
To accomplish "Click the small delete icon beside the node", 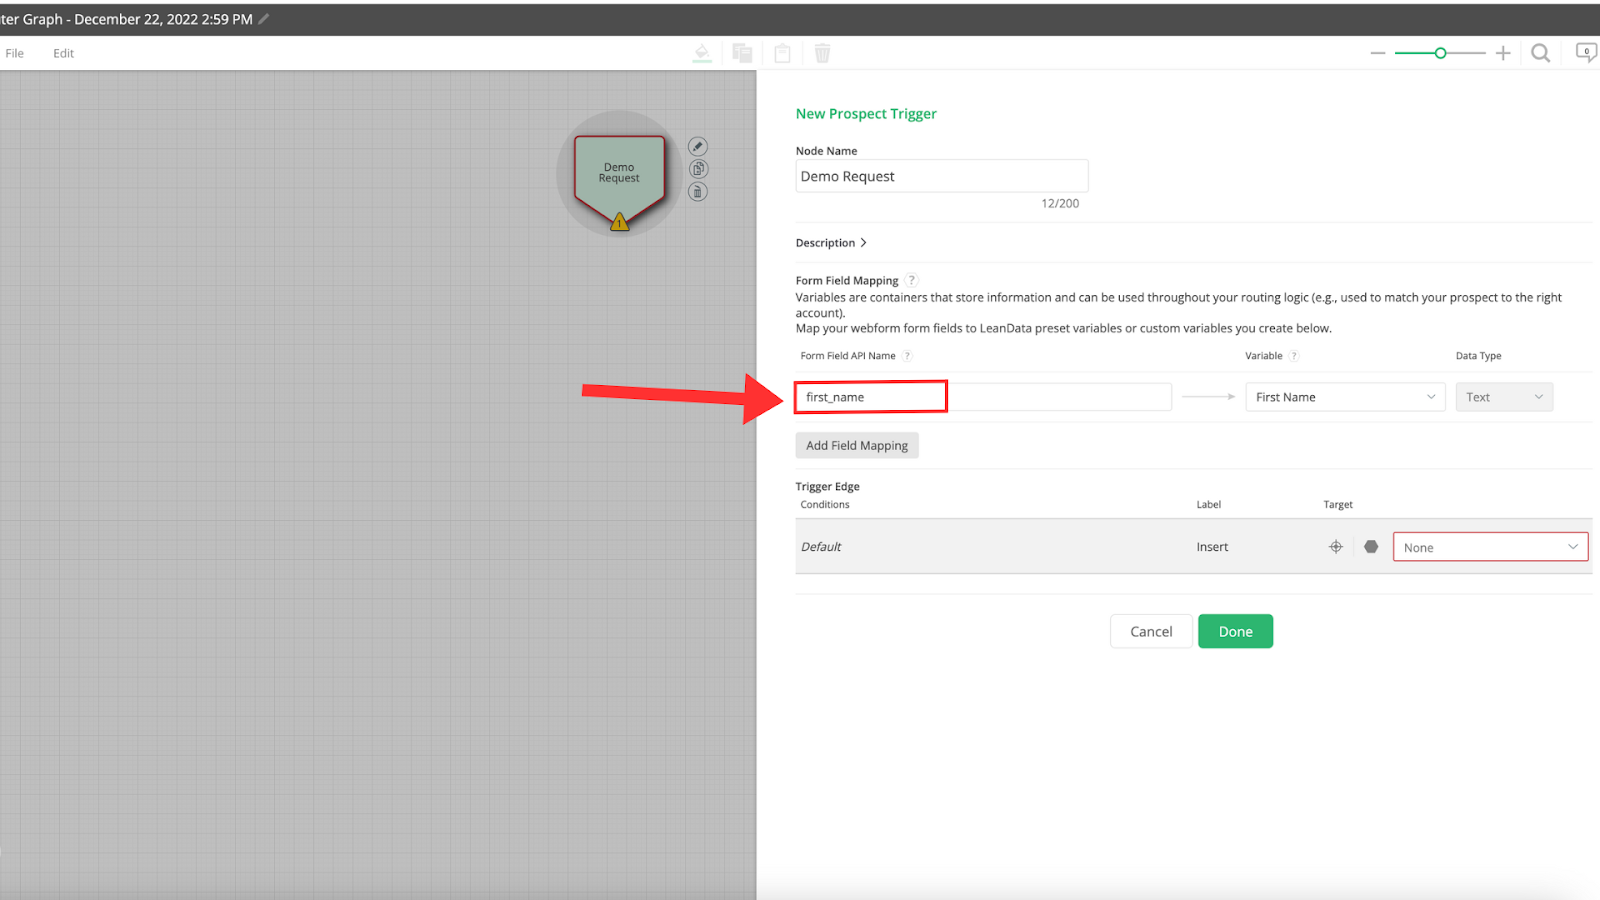I will pos(698,192).
